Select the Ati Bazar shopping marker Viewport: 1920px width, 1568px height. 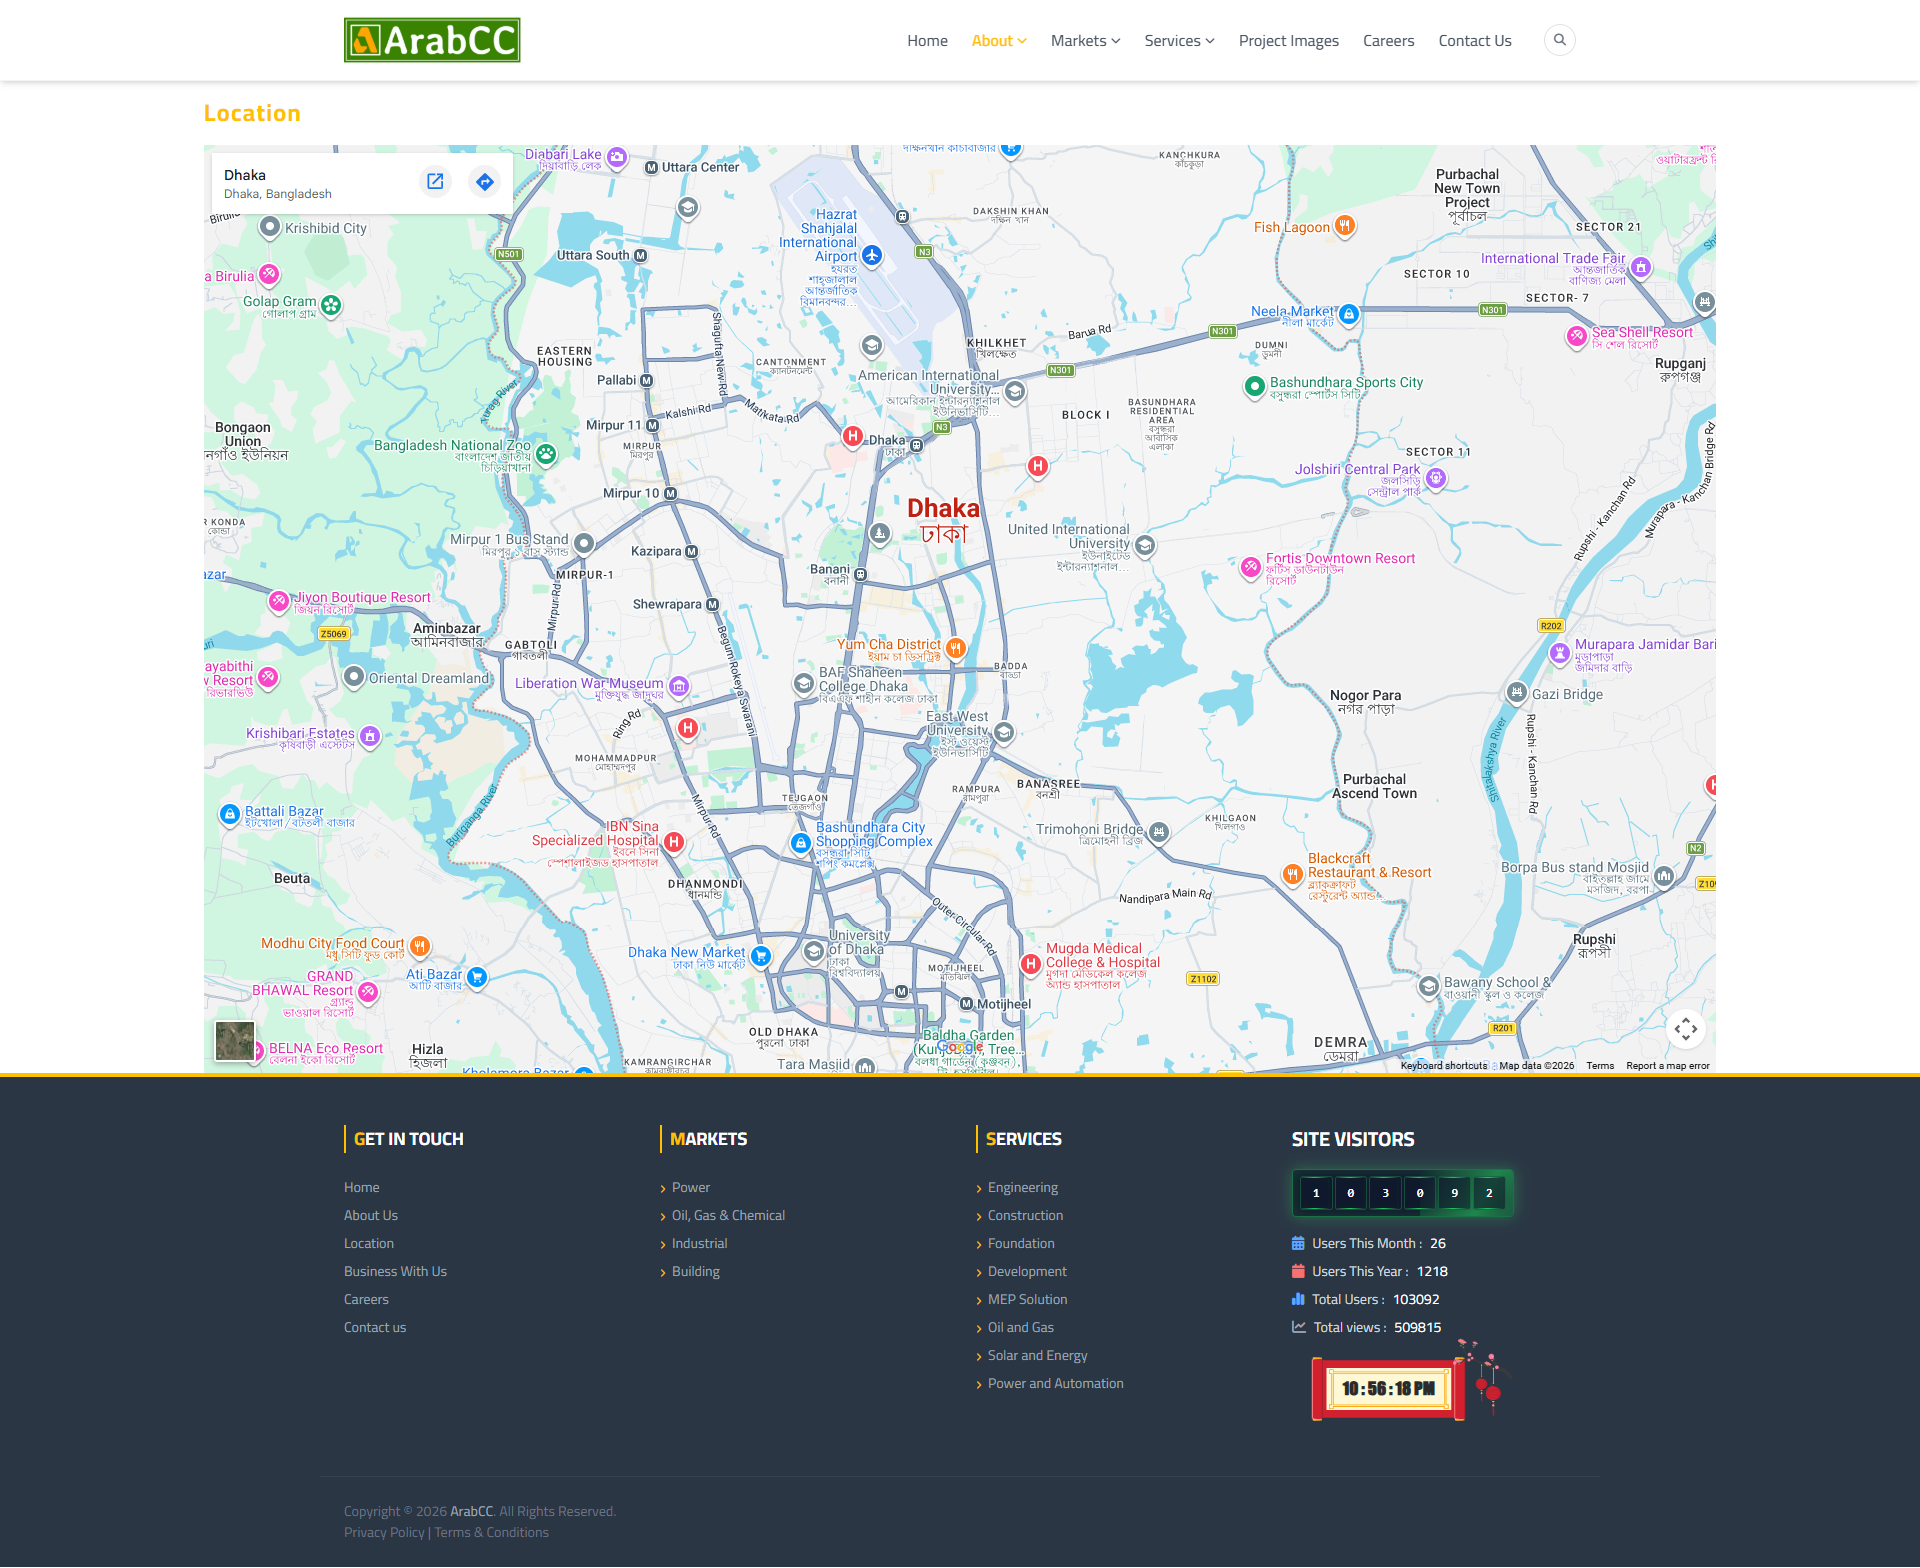477,977
